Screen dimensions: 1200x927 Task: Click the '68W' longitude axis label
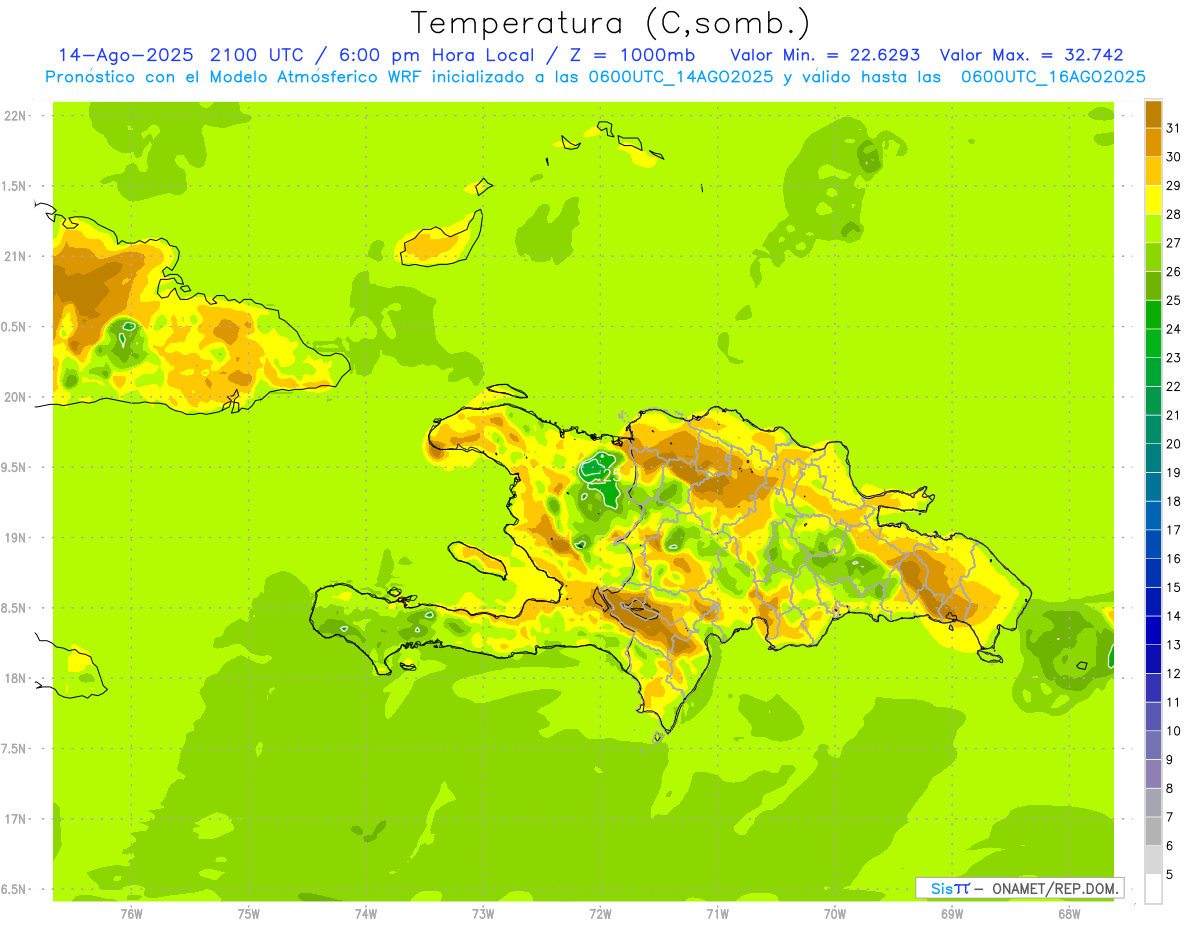(1069, 914)
